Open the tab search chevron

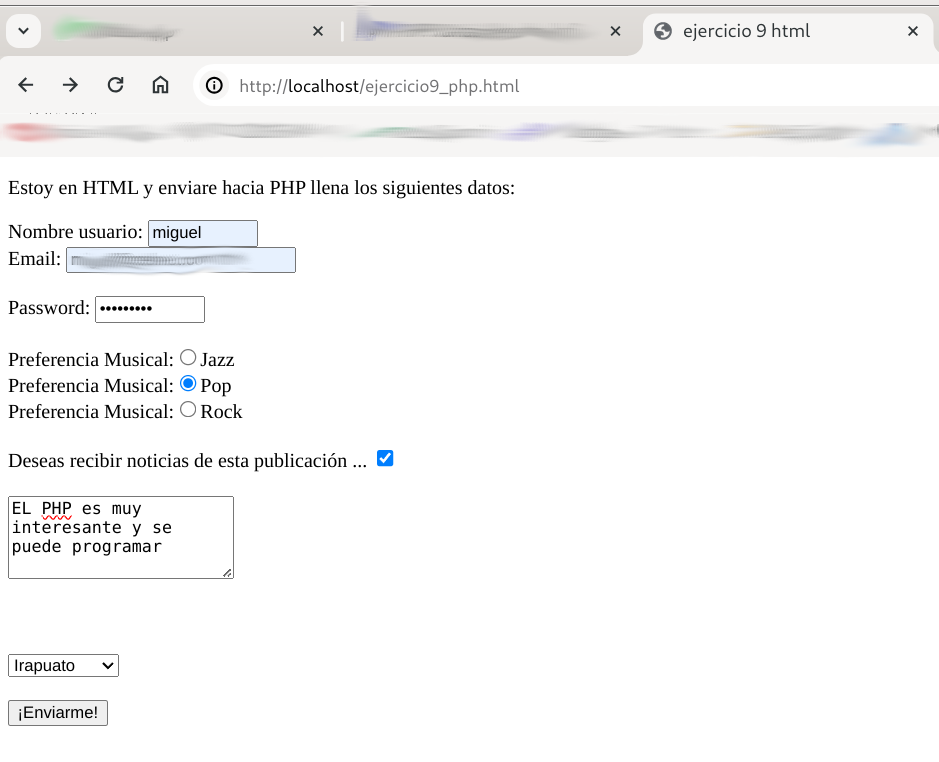coord(23,31)
